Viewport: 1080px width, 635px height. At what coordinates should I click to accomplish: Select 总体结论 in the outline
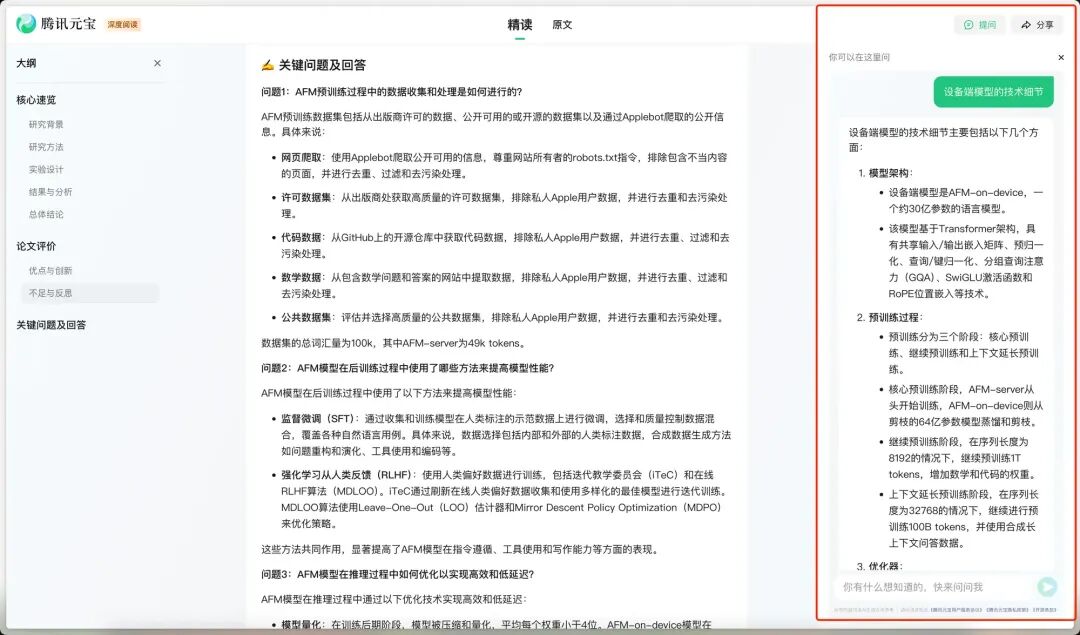pos(46,214)
